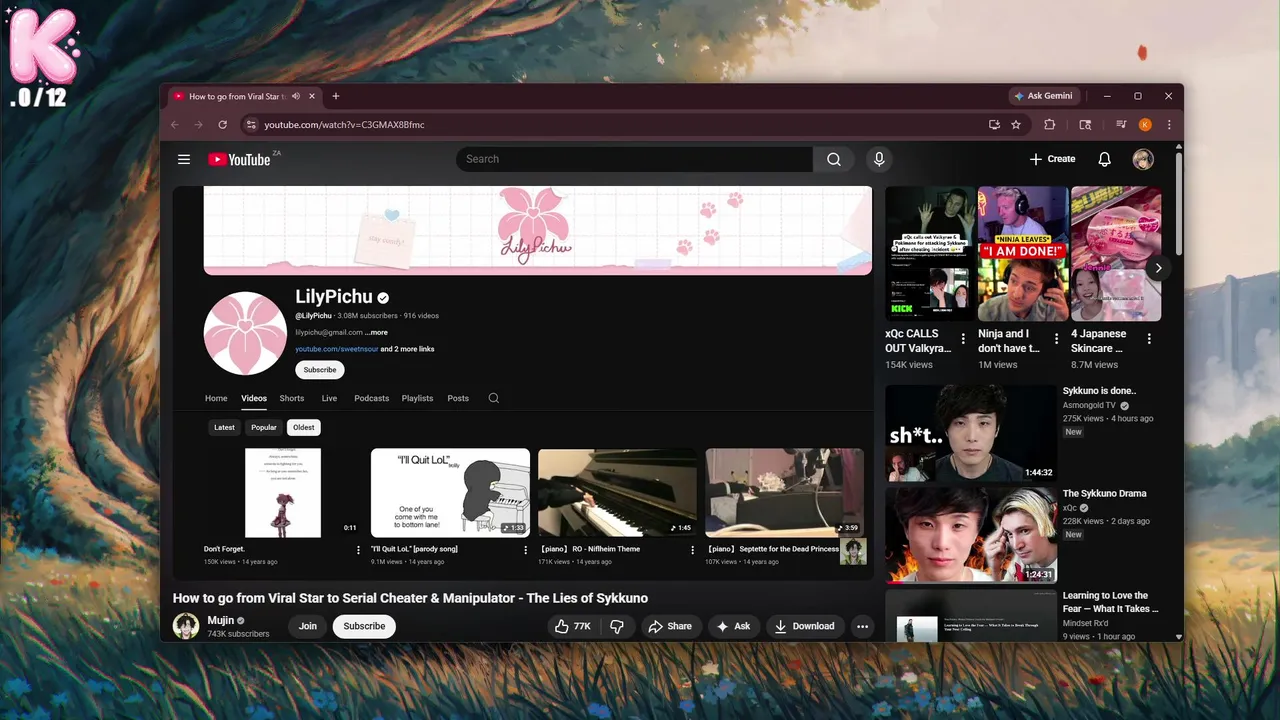Dislike the Sykkuno video
Image resolution: width=1280 pixels, height=720 pixels.
click(617, 626)
